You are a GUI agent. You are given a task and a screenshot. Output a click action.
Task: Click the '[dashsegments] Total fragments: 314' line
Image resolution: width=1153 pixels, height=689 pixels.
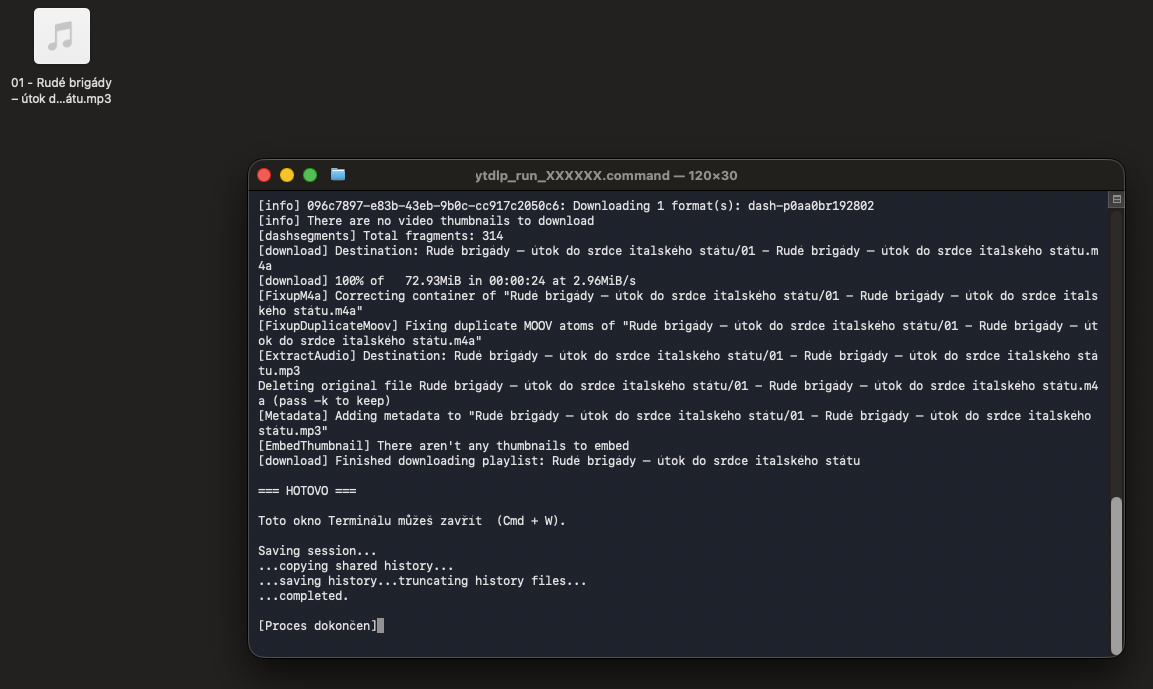pos(380,236)
